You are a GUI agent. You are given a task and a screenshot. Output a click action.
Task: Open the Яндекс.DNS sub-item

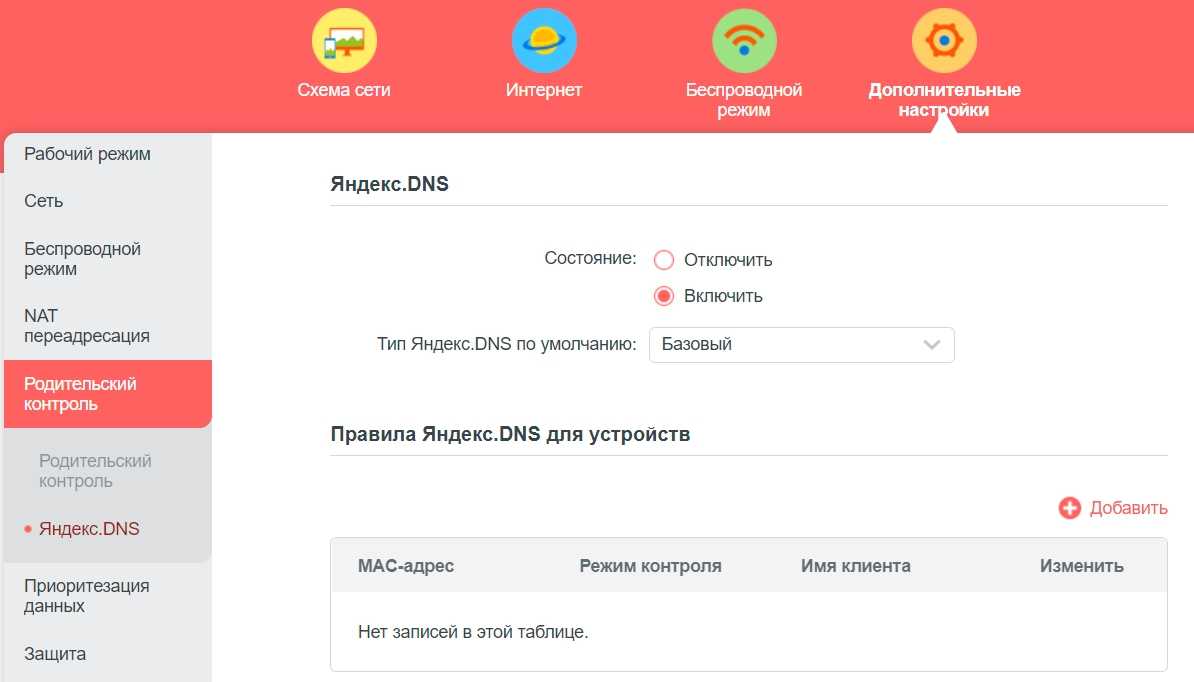89,529
